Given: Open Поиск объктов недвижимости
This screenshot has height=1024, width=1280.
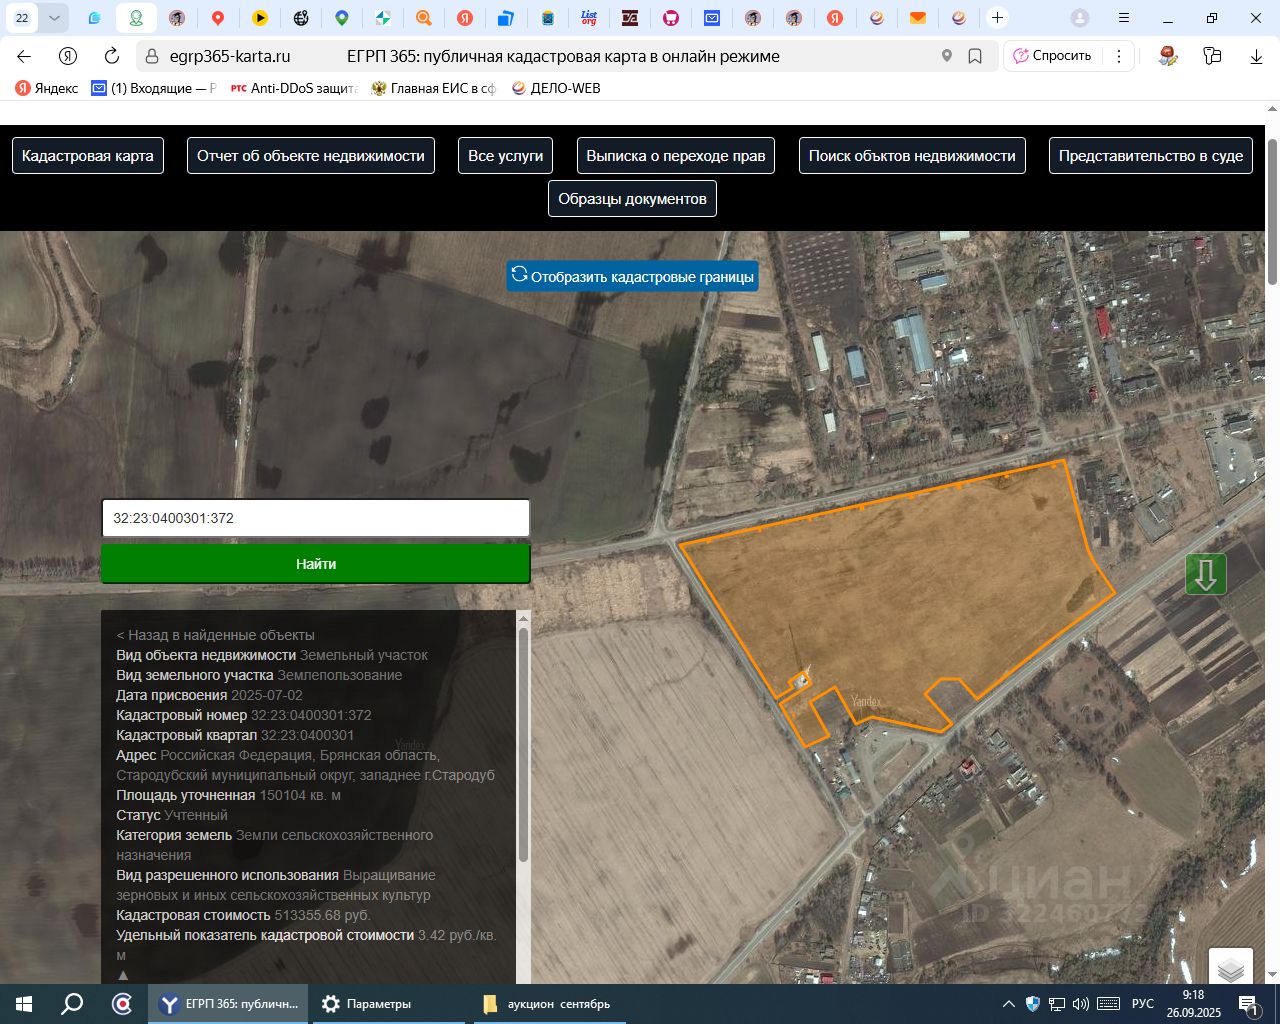Looking at the screenshot, I should 912,156.
